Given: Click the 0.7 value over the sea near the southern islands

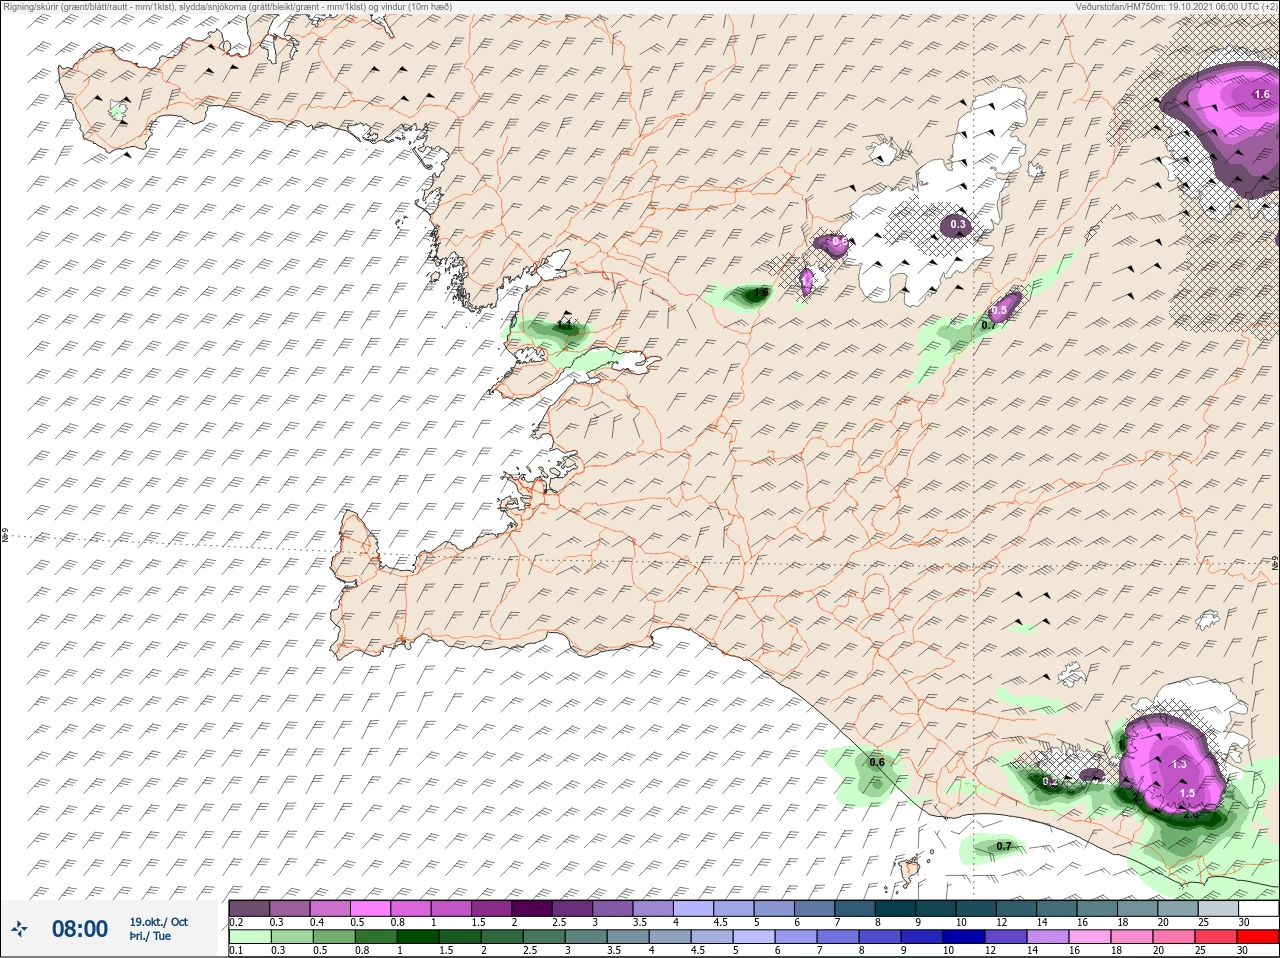Looking at the screenshot, I should 1004,846.
